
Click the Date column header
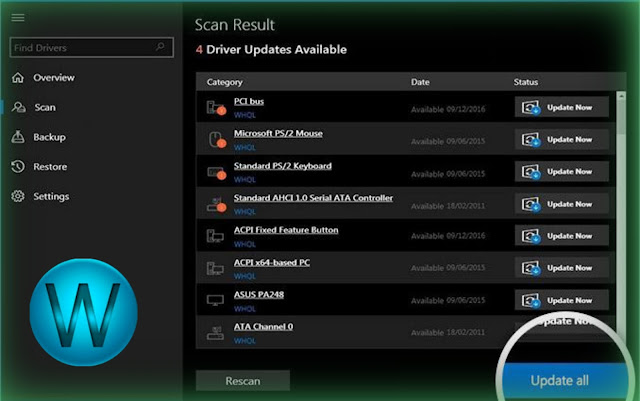pos(420,82)
